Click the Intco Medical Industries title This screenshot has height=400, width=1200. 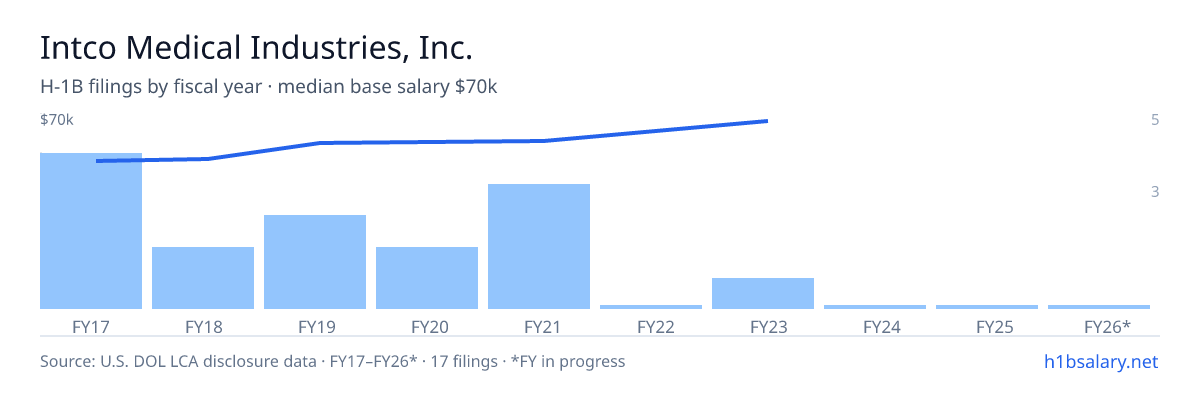point(256,48)
